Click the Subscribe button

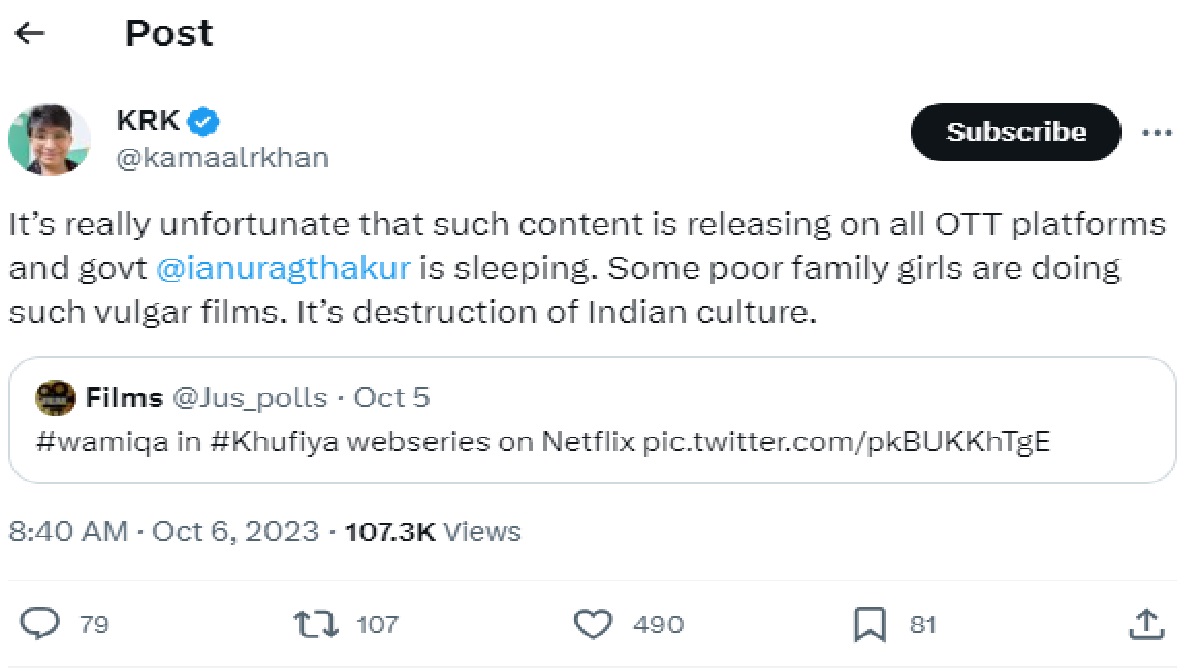click(x=1015, y=132)
